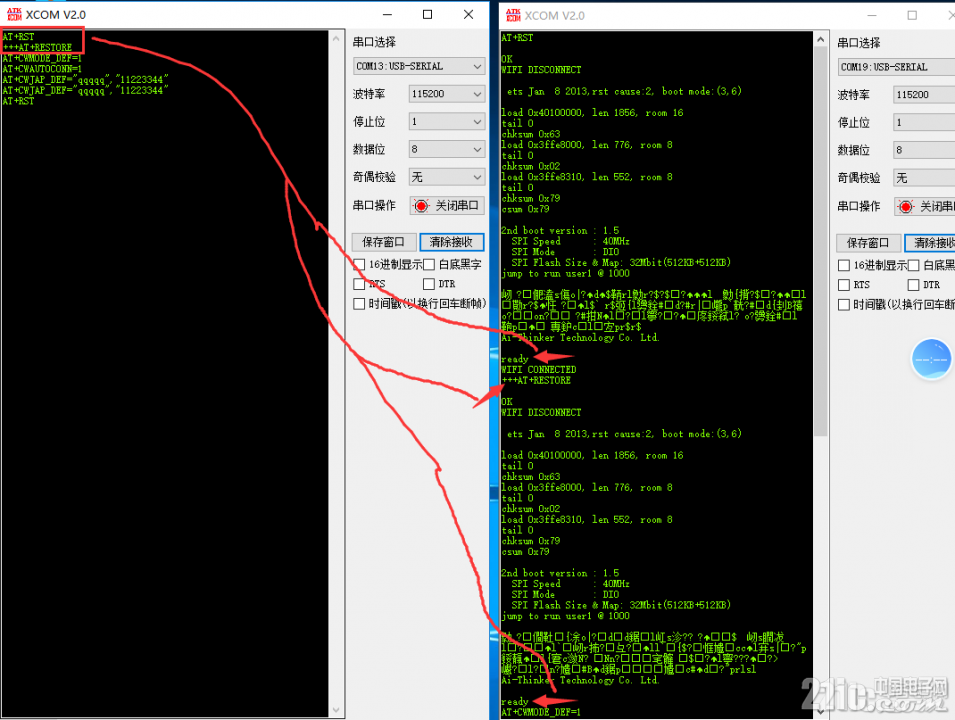Screen dimensions: 955x720
Task: Open COM19:USB-SERIAL port dropdown in right window
Action: (x=896, y=67)
